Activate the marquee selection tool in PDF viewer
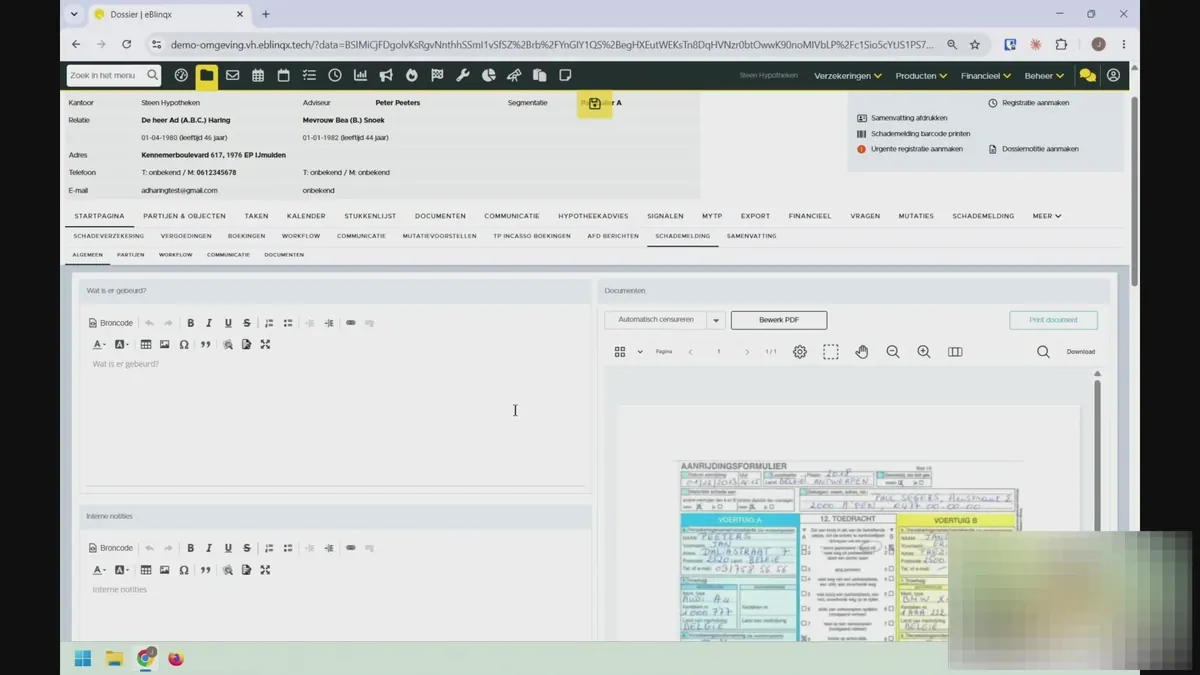Screen dimensions: 1200x675 (831, 352)
